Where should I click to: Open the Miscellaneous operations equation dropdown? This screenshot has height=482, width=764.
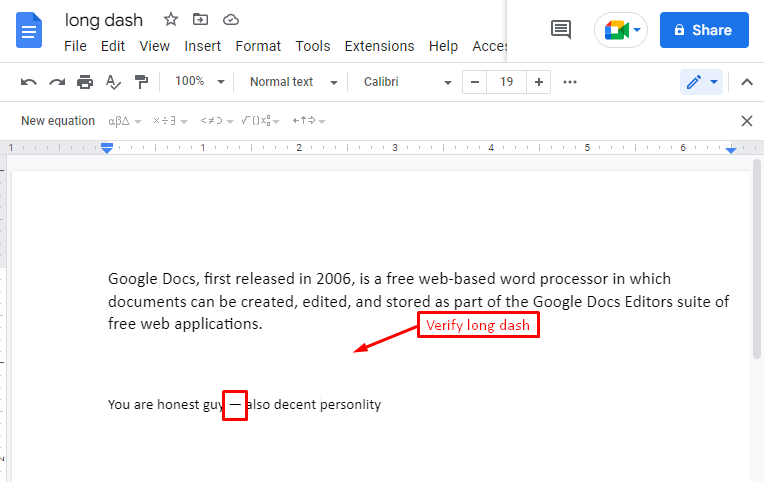coord(170,121)
